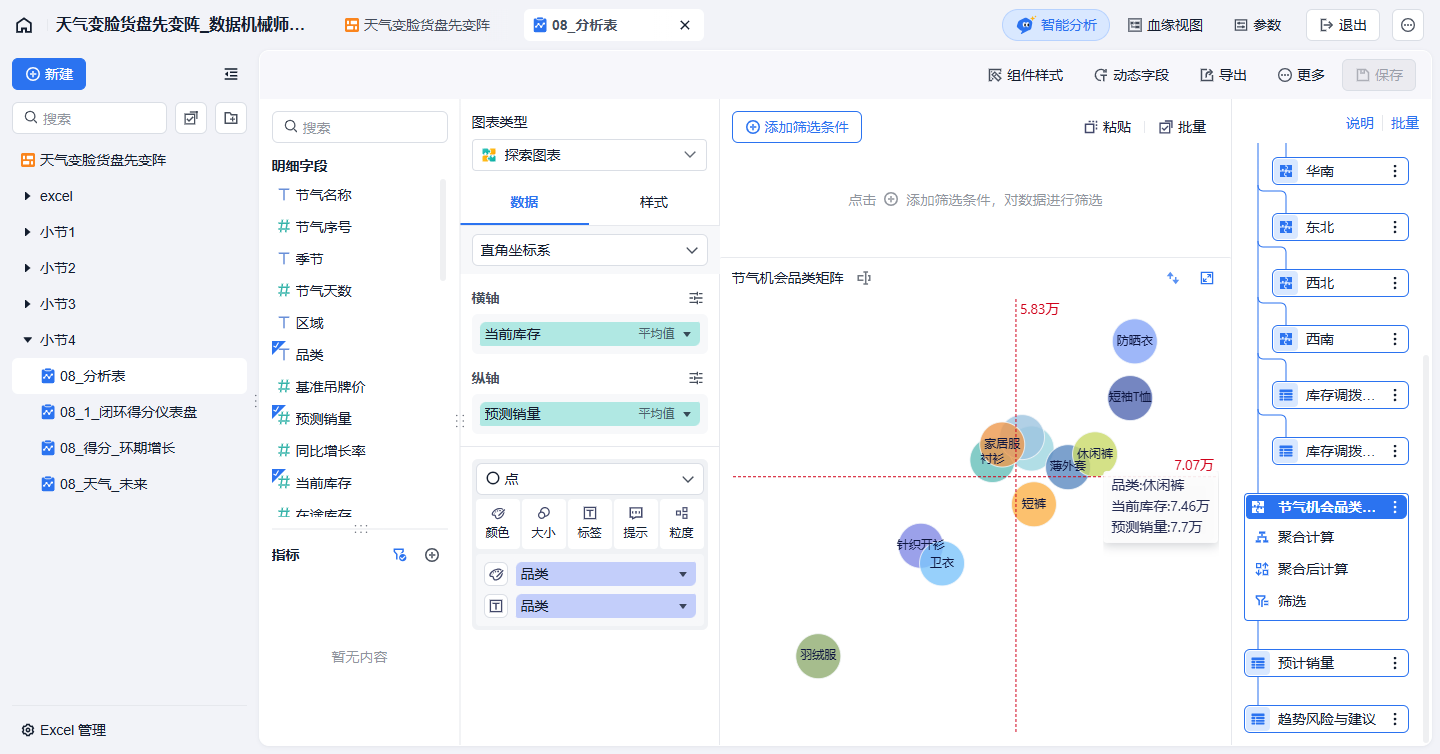This screenshot has height=754, width=1440.
Task: Click the Tooltip mark icon
Action: [636, 524]
